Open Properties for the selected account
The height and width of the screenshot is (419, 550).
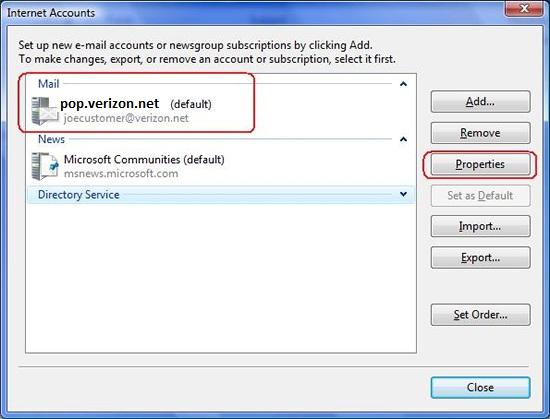(x=480, y=164)
